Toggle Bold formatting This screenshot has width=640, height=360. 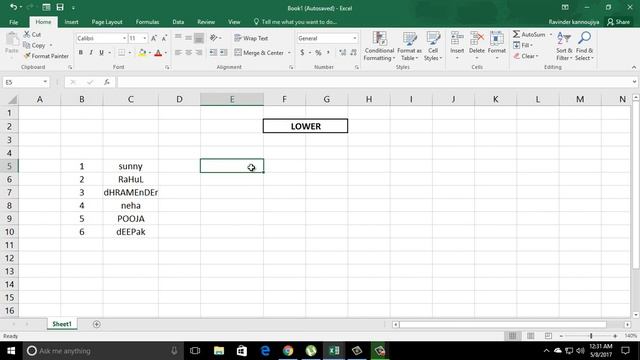point(81,53)
